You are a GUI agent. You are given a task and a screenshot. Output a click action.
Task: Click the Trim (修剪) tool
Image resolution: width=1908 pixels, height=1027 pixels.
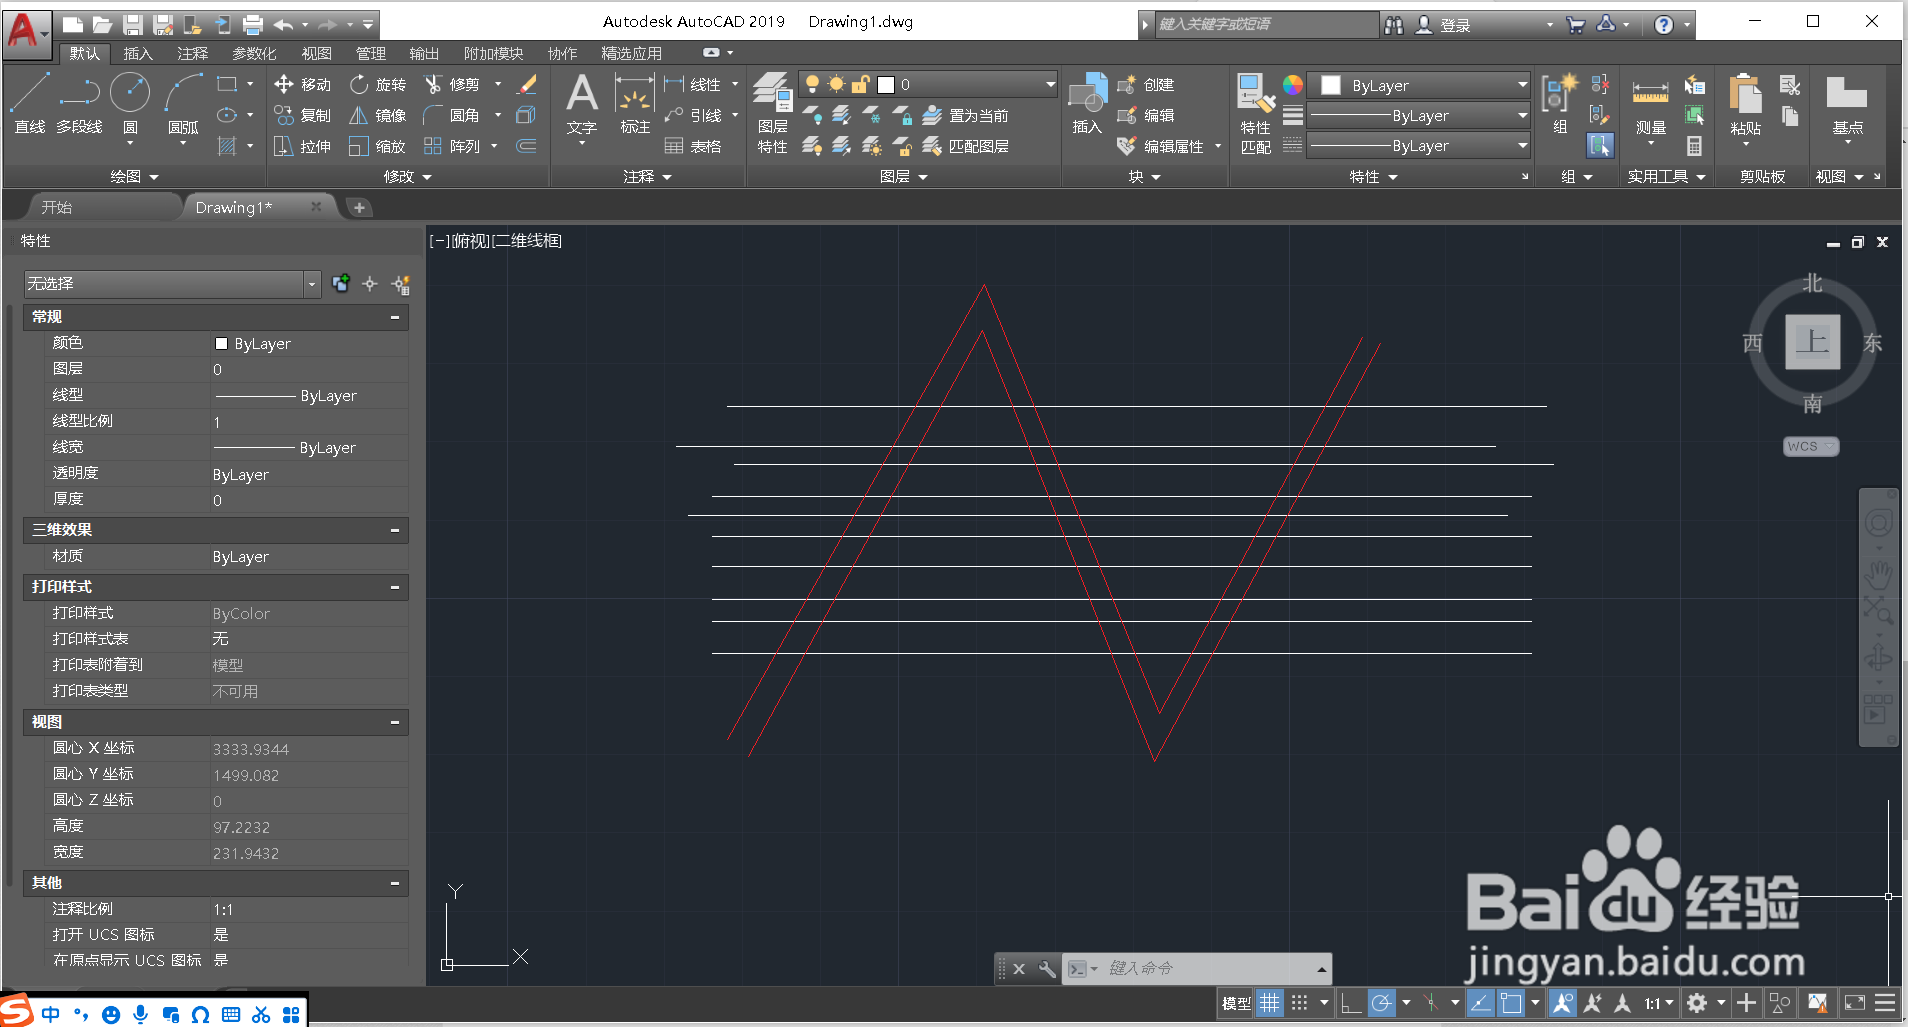tap(452, 85)
